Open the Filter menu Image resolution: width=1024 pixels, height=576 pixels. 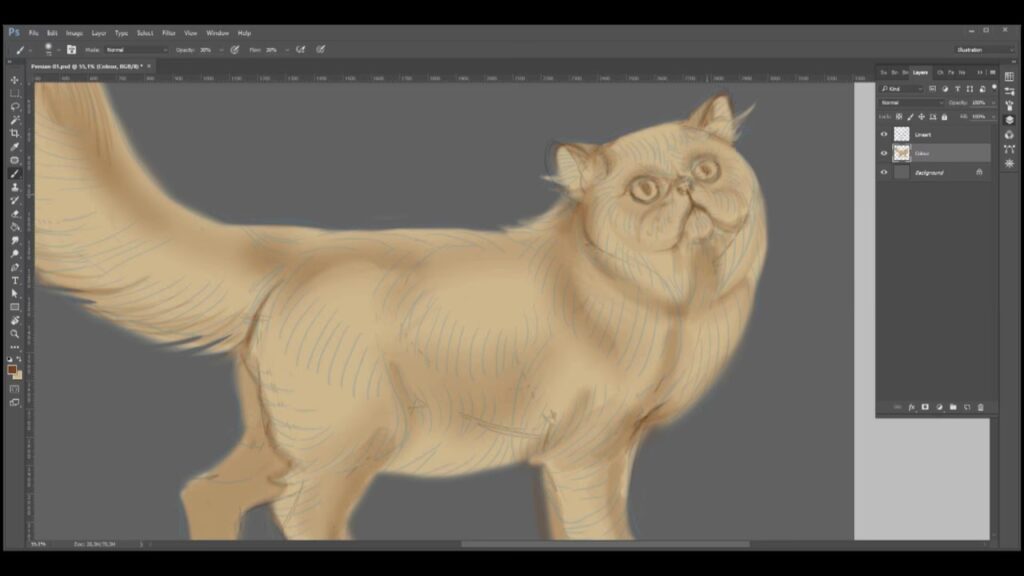[169, 33]
